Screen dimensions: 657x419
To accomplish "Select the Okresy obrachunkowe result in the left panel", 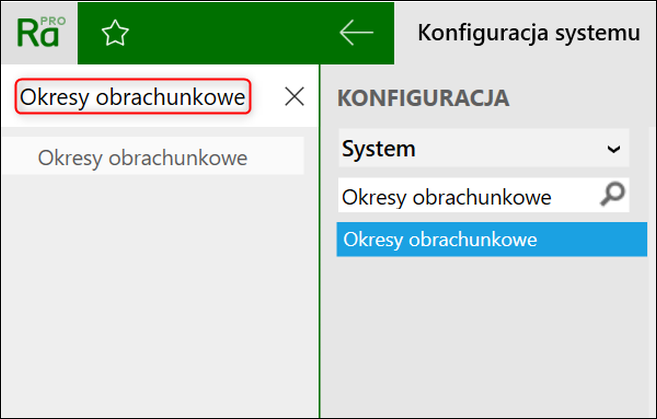I will tap(152, 156).
